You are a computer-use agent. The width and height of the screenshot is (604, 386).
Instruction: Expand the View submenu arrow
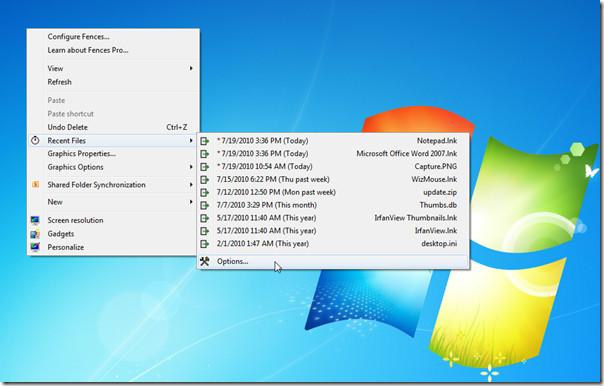191,68
